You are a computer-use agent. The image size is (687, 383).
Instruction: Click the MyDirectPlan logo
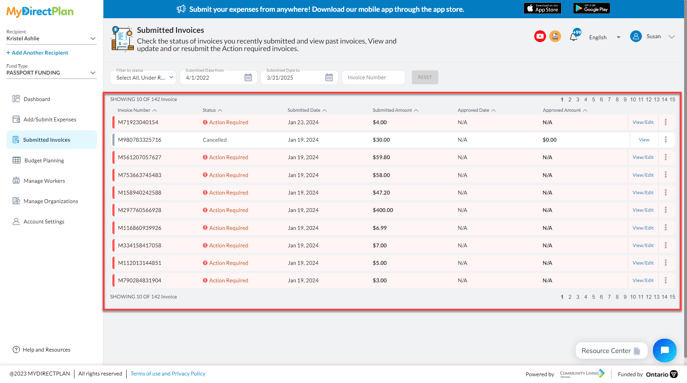click(40, 12)
